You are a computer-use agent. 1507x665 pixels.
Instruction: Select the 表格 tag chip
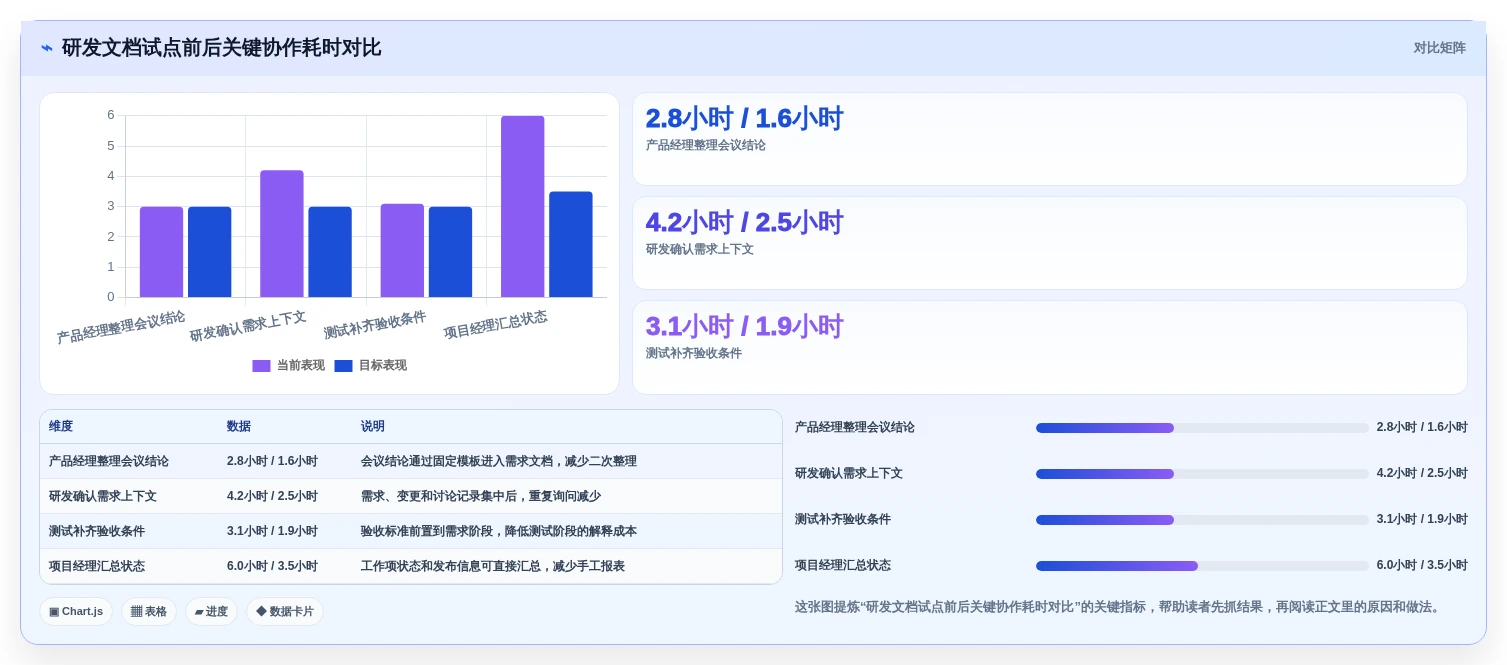pos(149,612)
